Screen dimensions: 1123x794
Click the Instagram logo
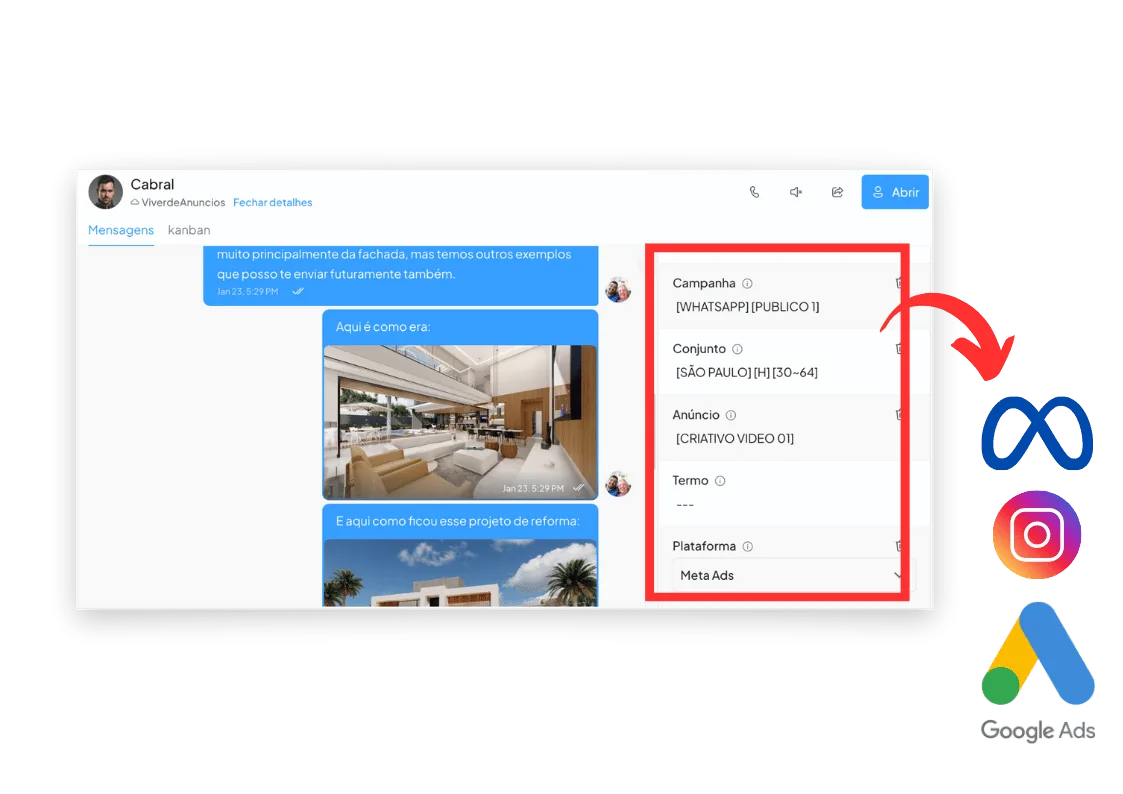[1037, 534]
